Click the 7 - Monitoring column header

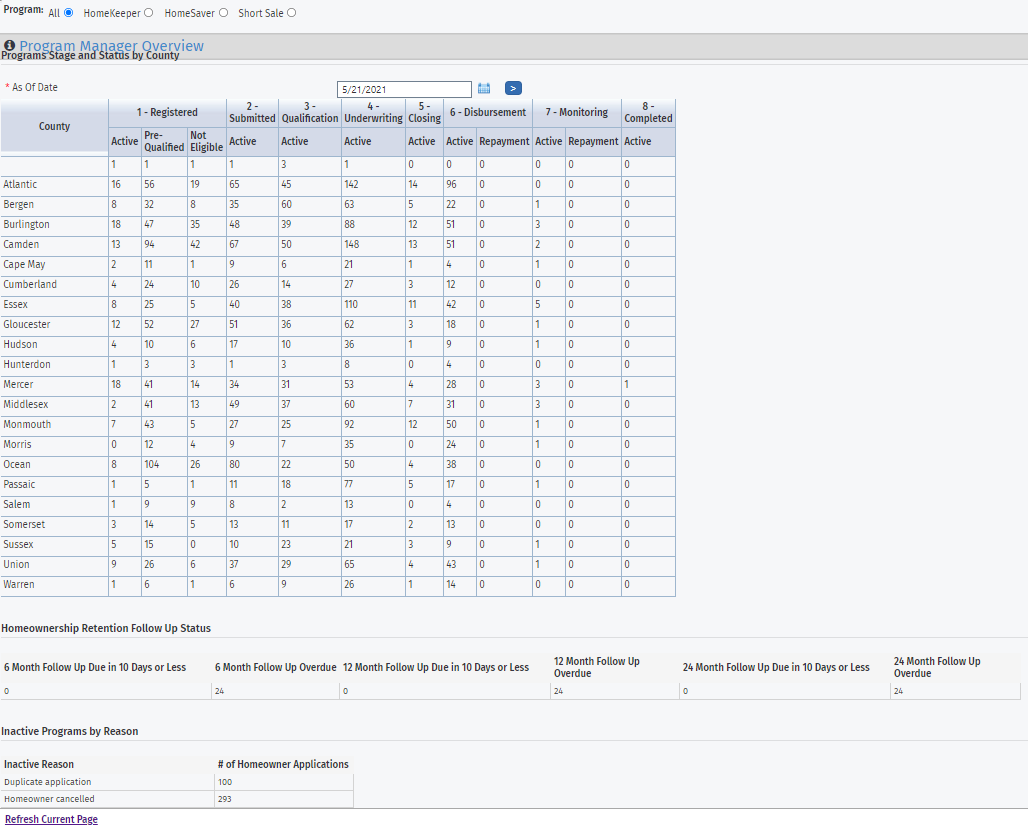(x=577, y=112)
